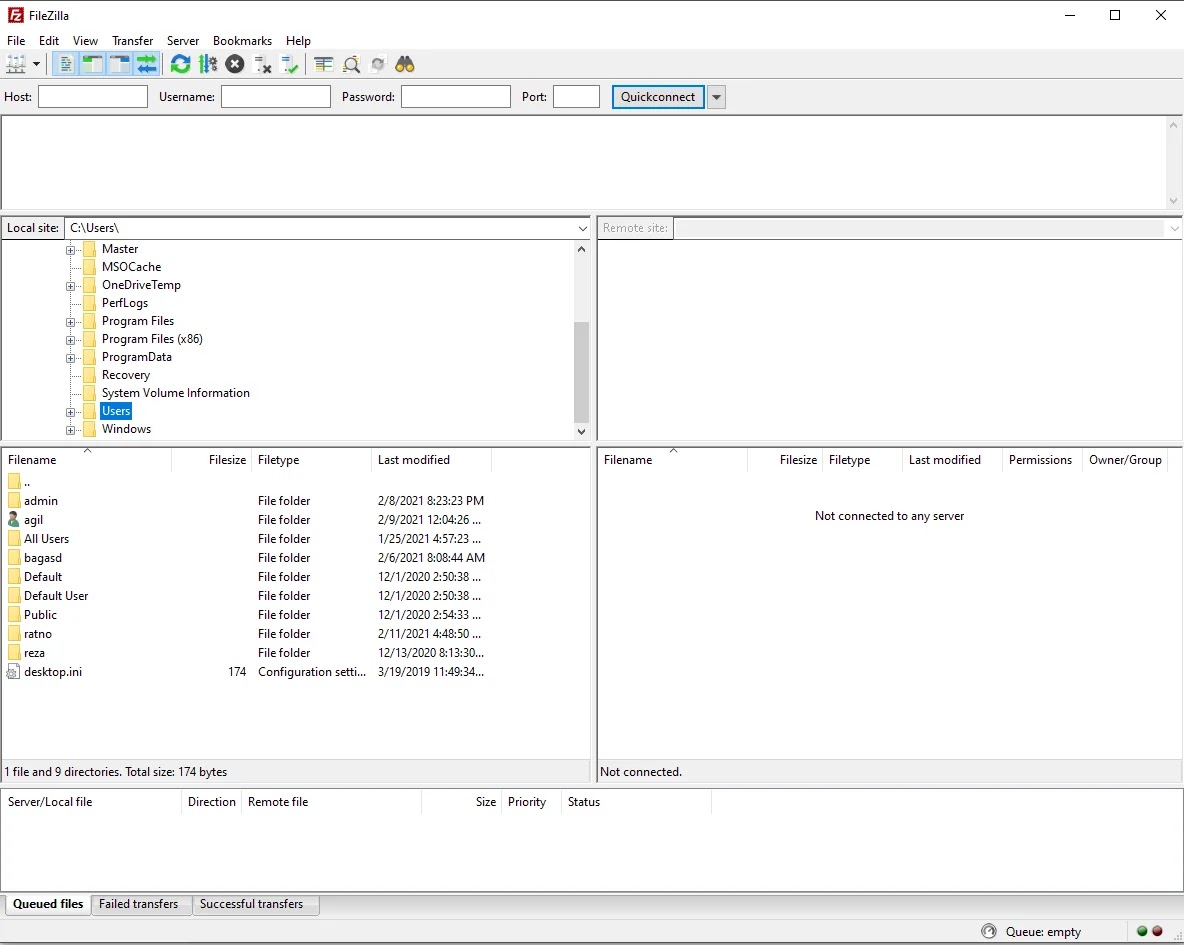Disconnect from the current server
This screenshot has height=945, width=1184.
pos(262,65)
